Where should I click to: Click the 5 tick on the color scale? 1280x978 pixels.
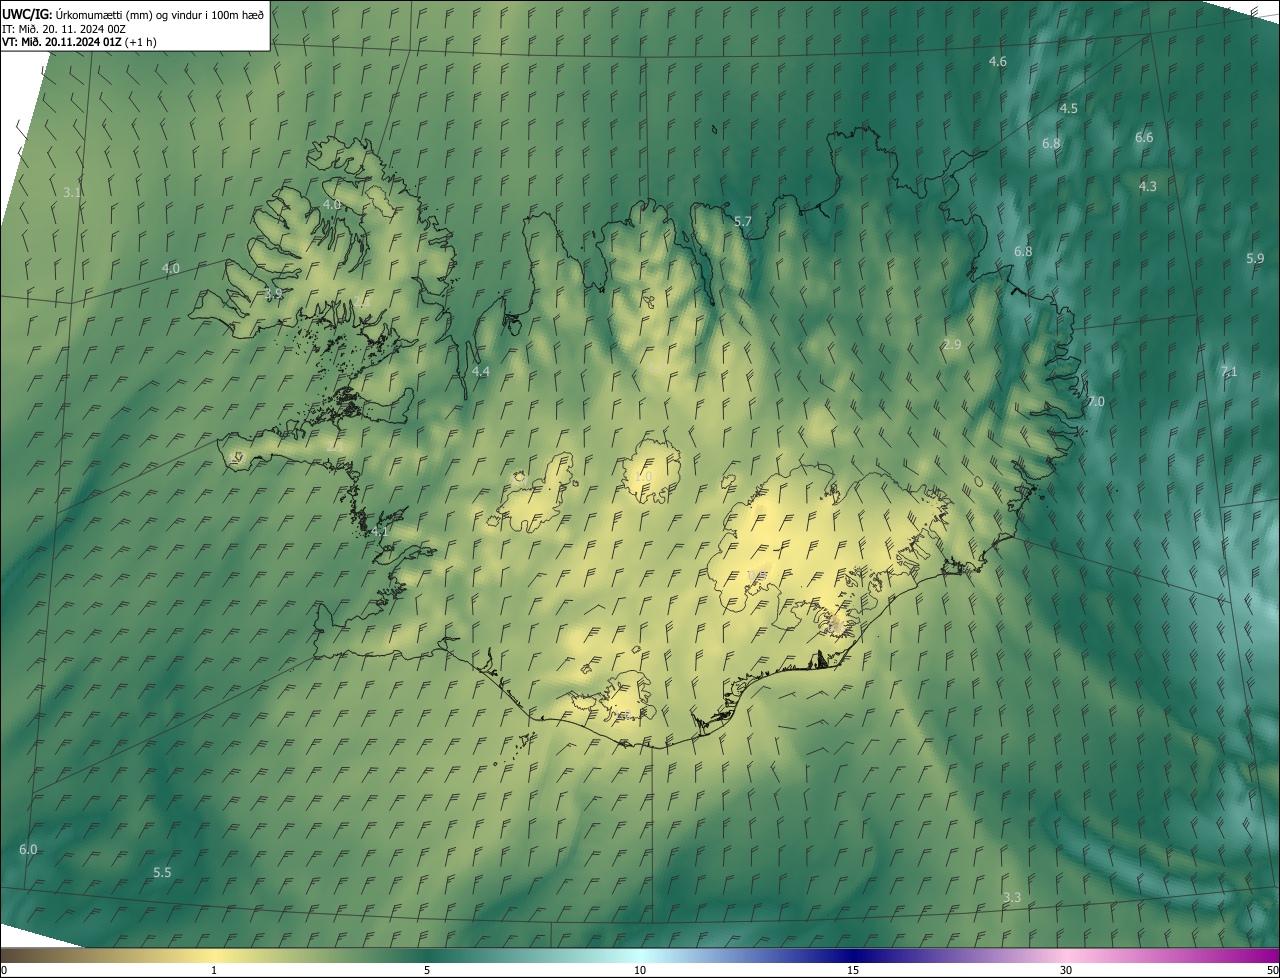coord(427,970)
